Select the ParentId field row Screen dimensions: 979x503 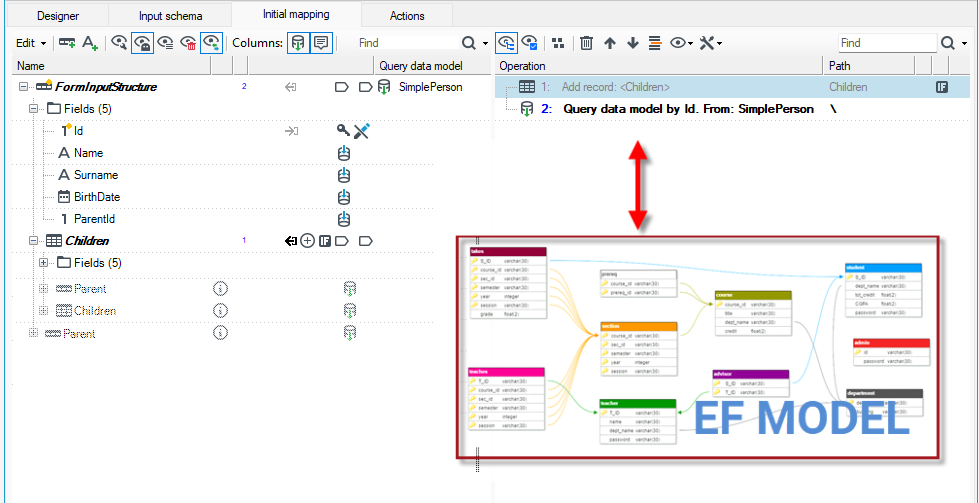(222, 219)
